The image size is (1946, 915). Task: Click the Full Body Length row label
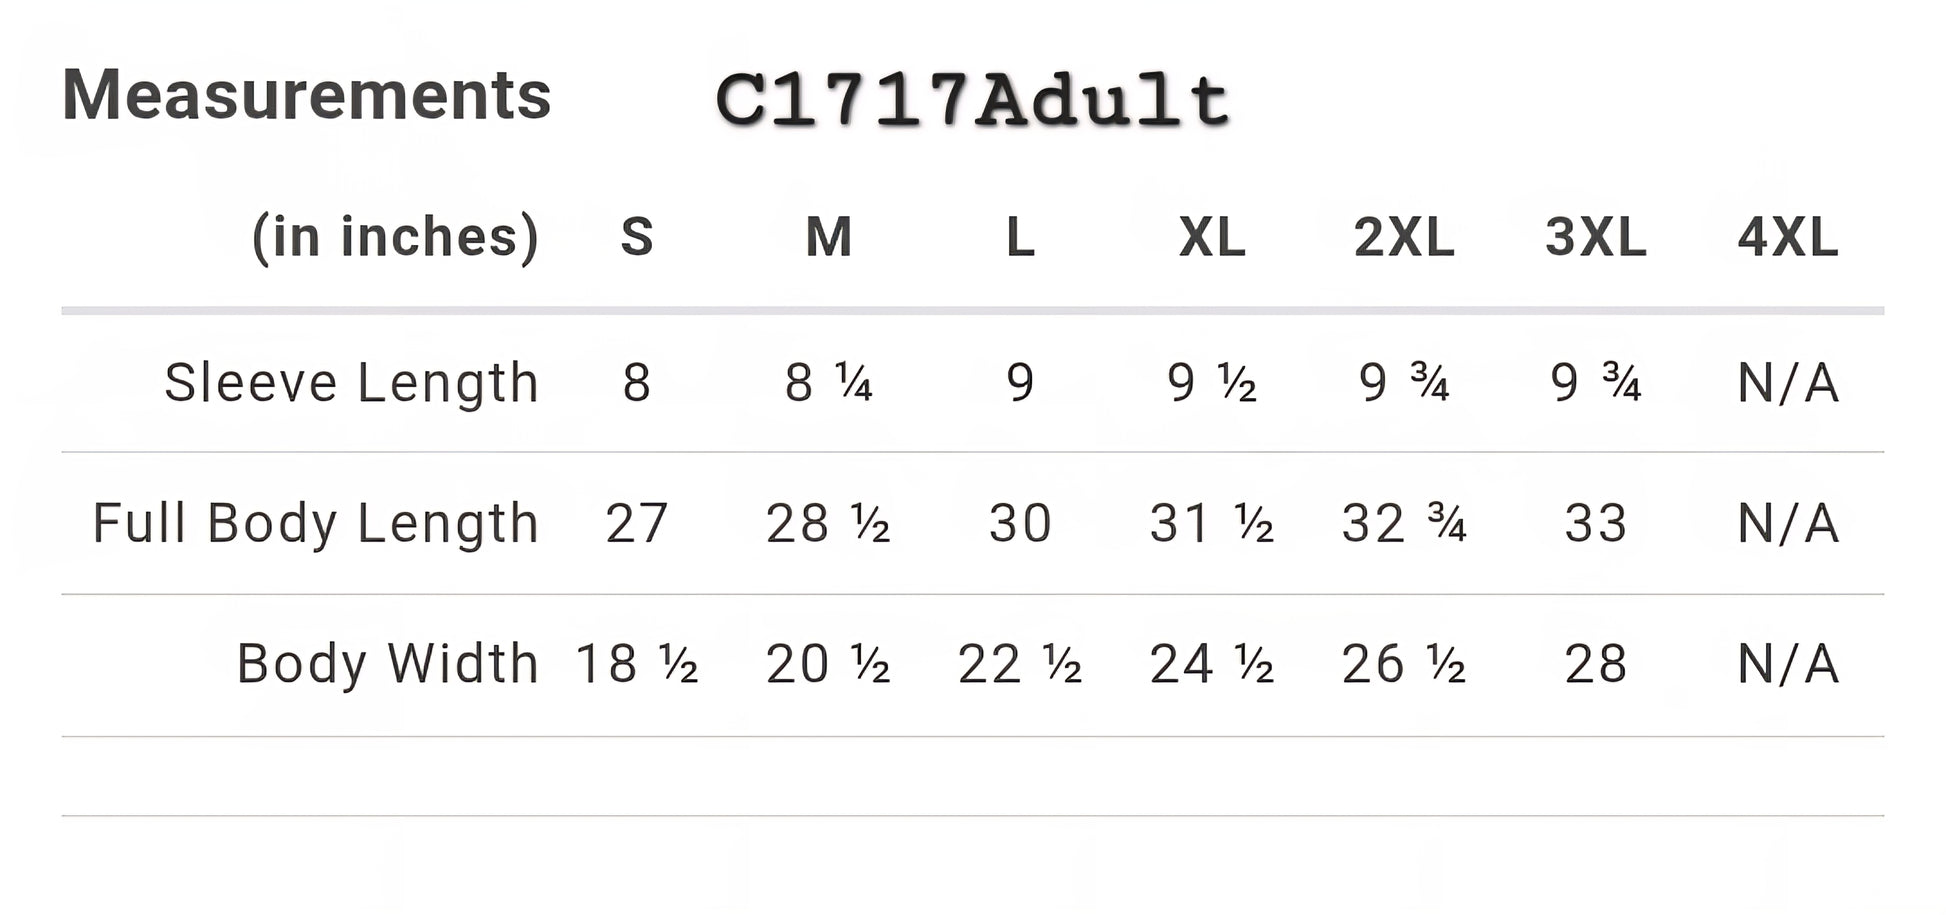click(x=316, y=523)
